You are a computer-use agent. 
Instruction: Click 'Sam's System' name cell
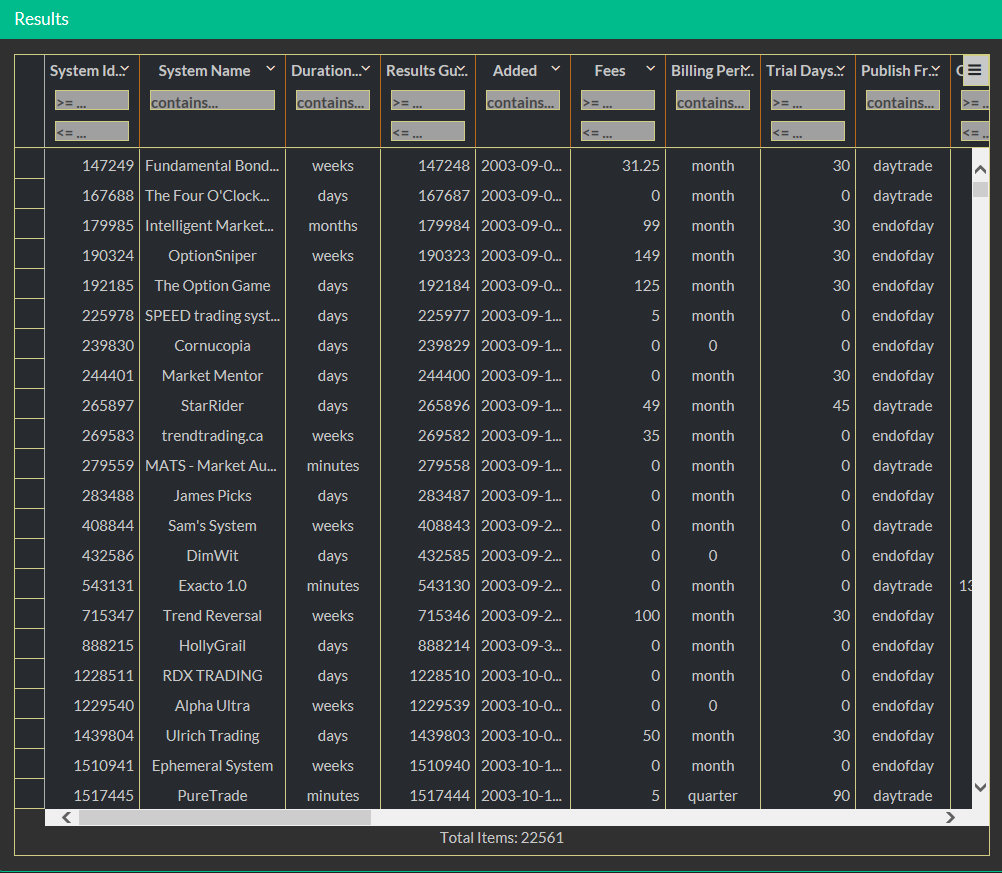point(212,526)
